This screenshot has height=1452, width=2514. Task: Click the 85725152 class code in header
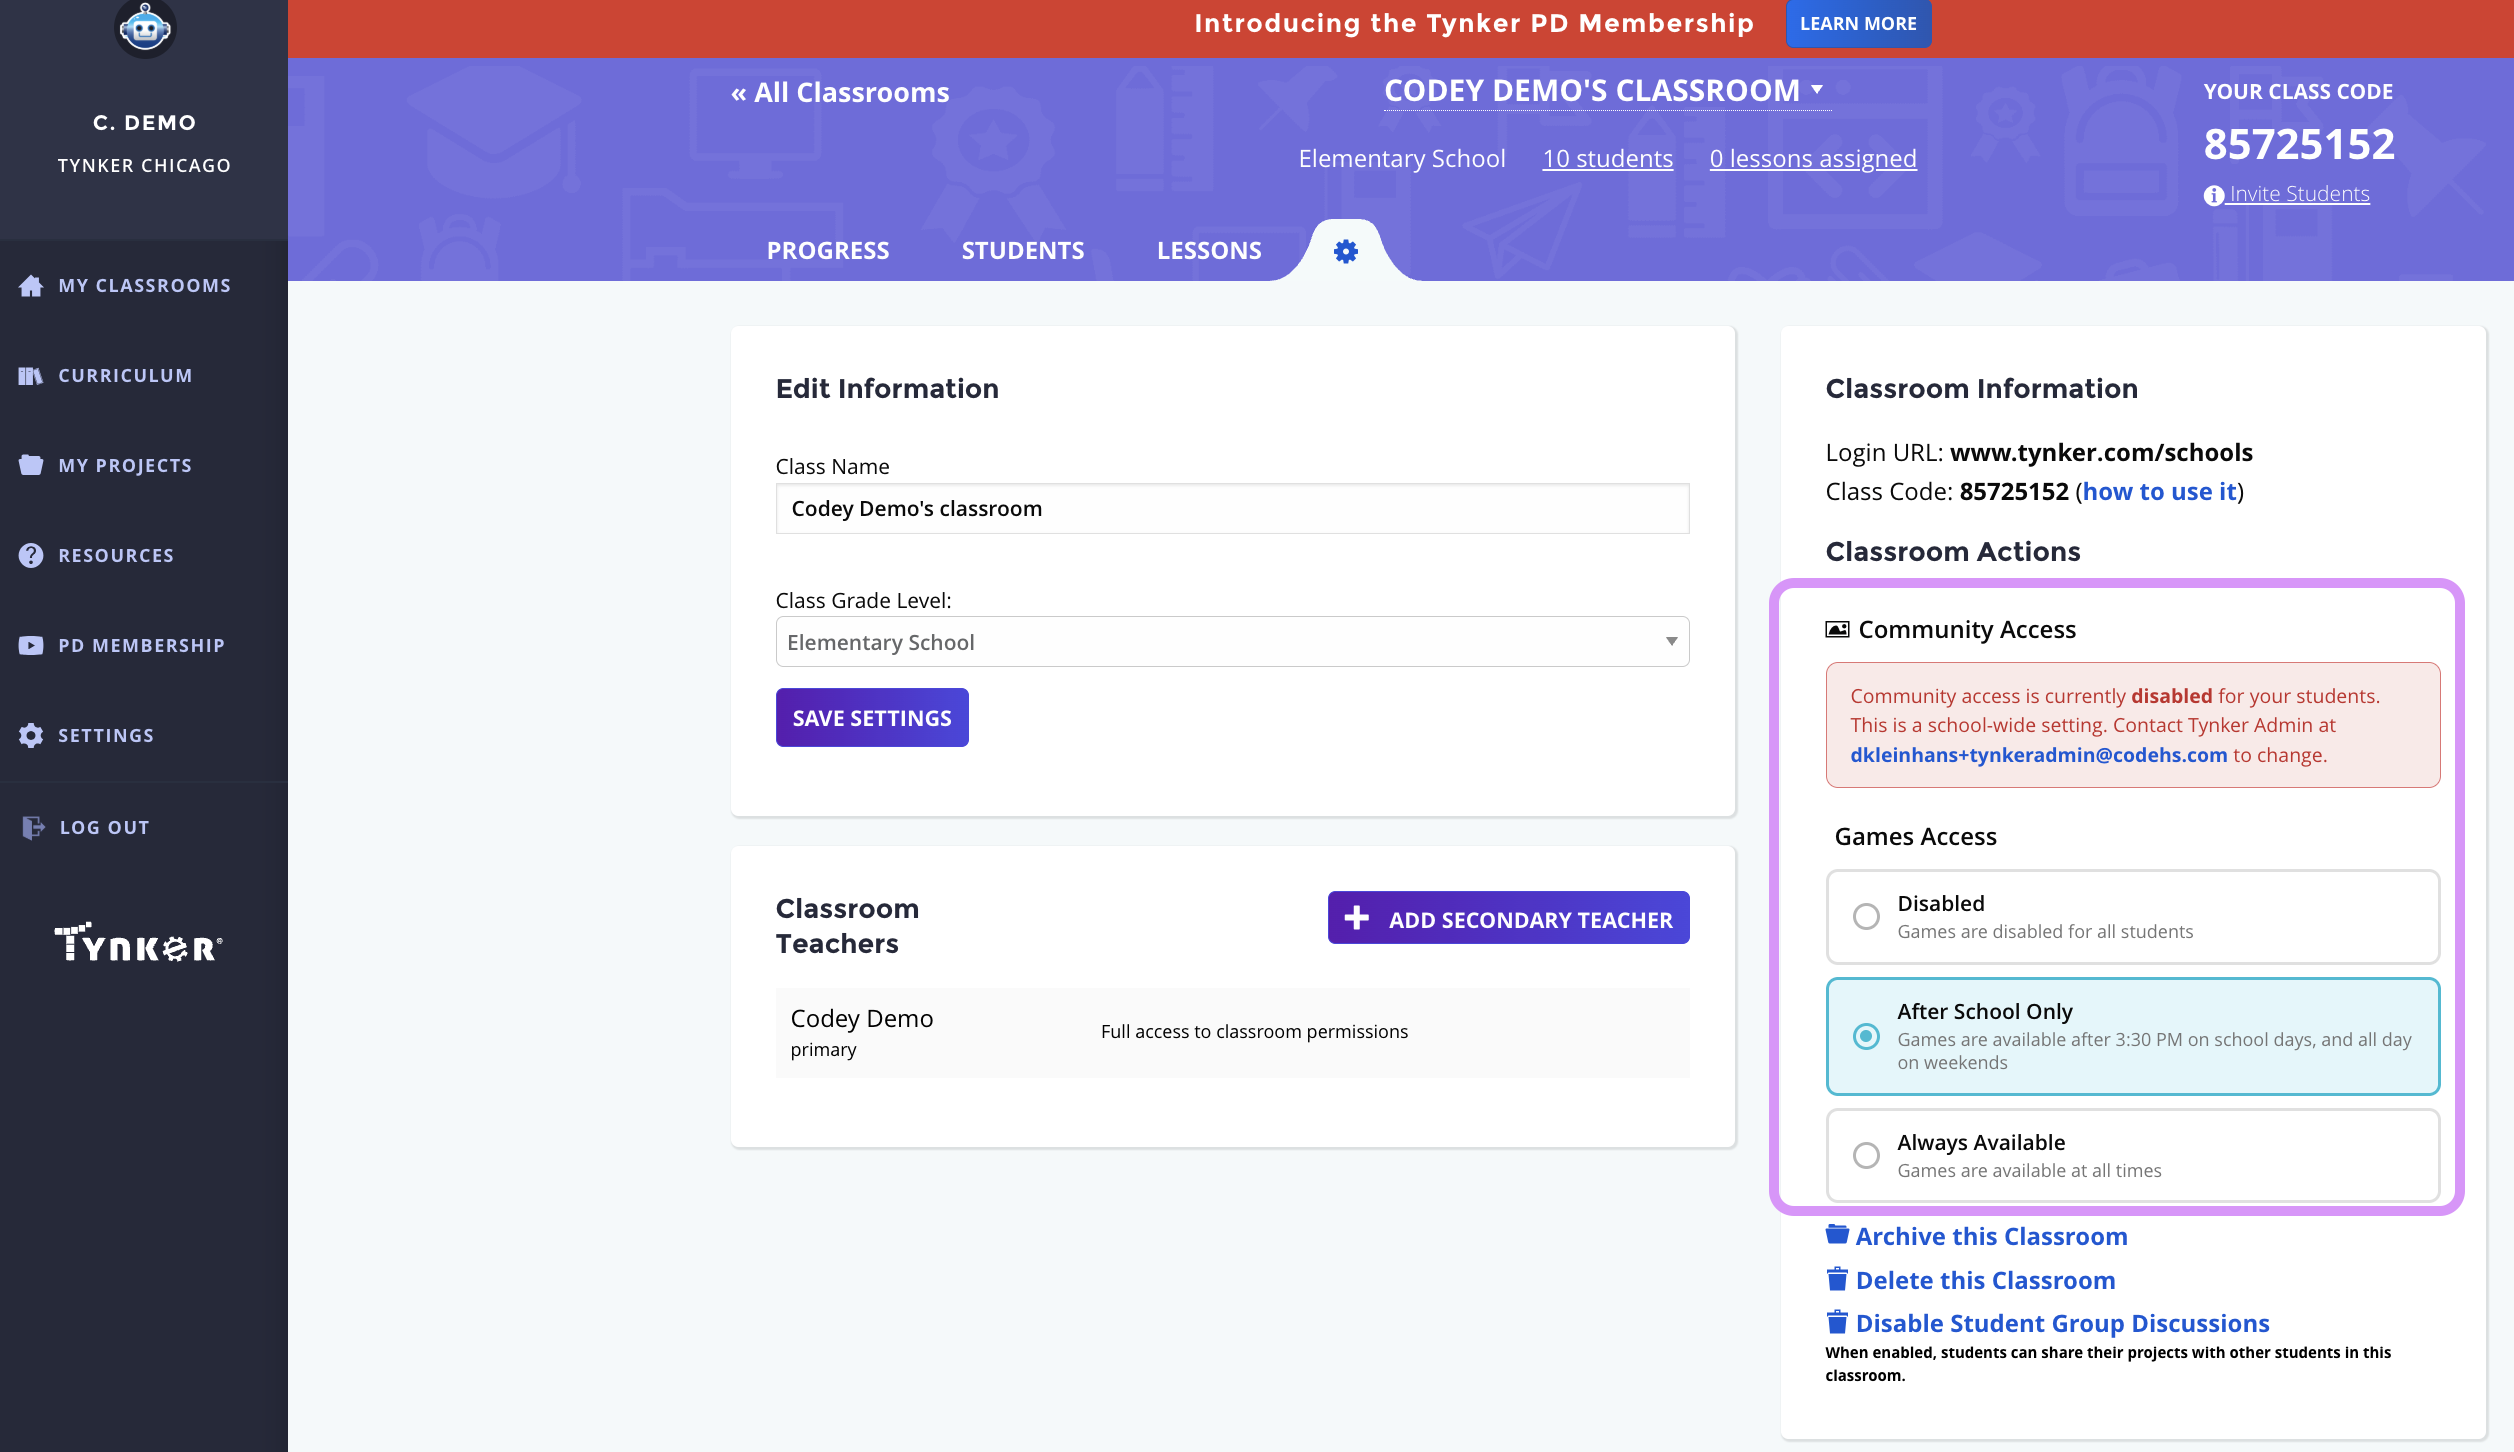coord(2299,145)
